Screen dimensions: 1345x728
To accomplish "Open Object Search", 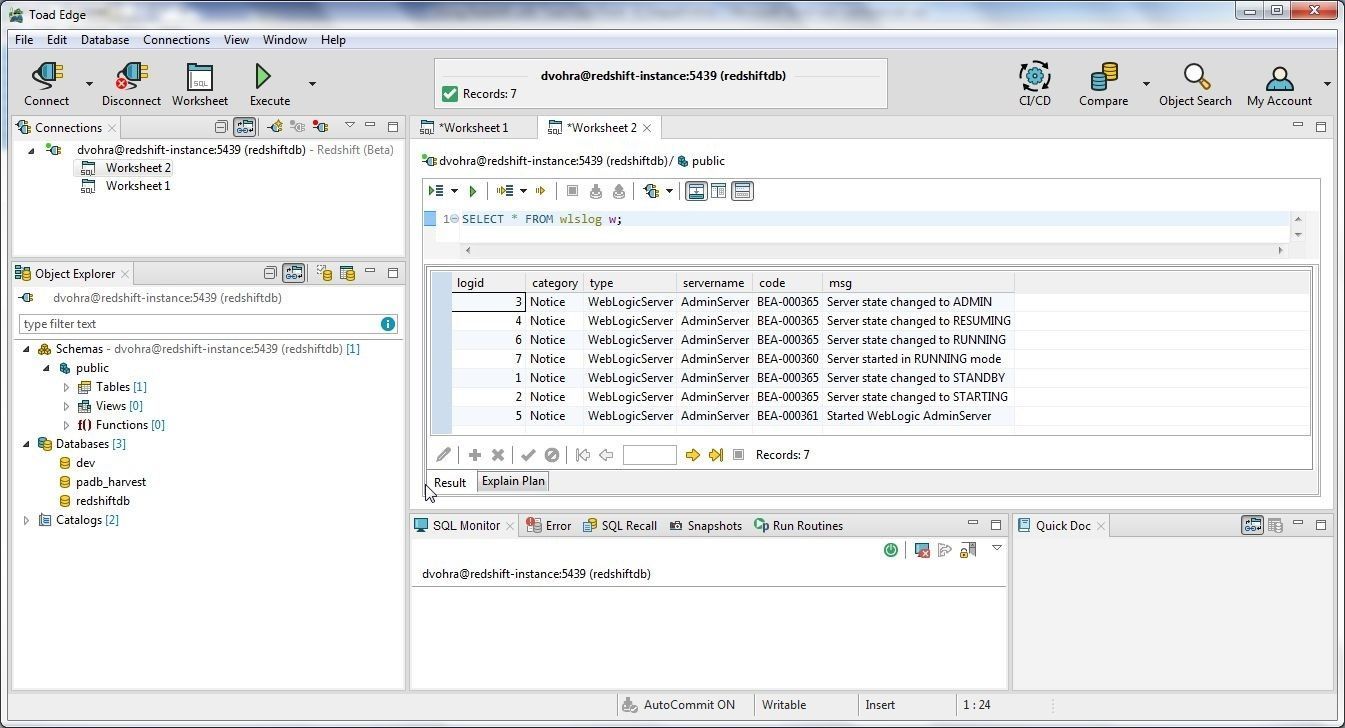I will (1195, 84).
